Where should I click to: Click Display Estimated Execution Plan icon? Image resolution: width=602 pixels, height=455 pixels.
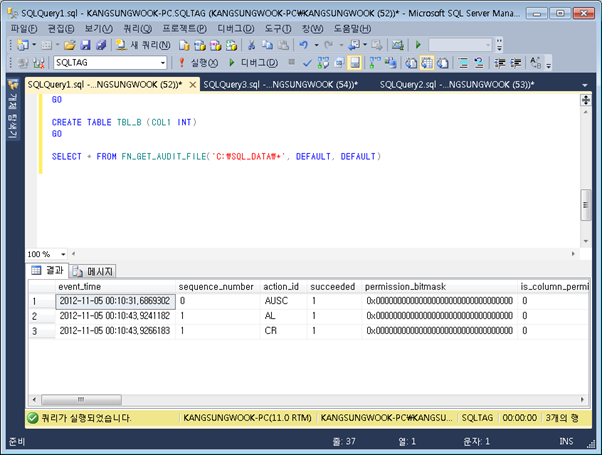[323, 63]
